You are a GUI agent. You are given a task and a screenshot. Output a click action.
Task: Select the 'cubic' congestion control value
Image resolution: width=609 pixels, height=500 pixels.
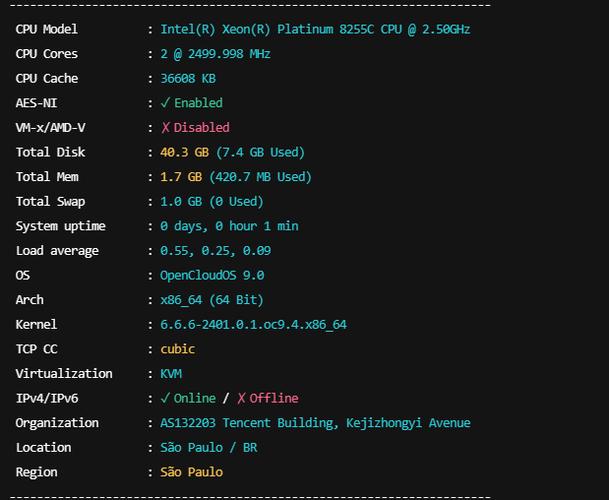tap(177, 349)
